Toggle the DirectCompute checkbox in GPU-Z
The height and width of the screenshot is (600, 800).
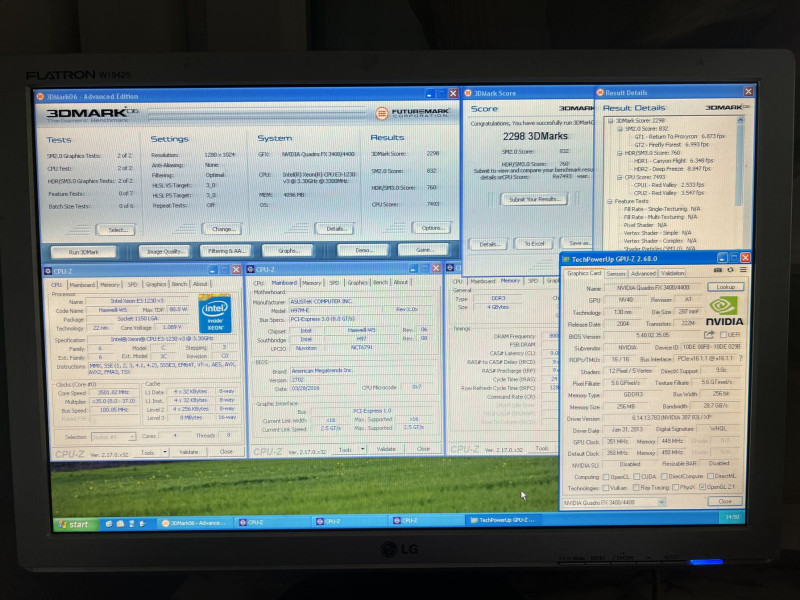pyautogui.click(x=664, y=477)
